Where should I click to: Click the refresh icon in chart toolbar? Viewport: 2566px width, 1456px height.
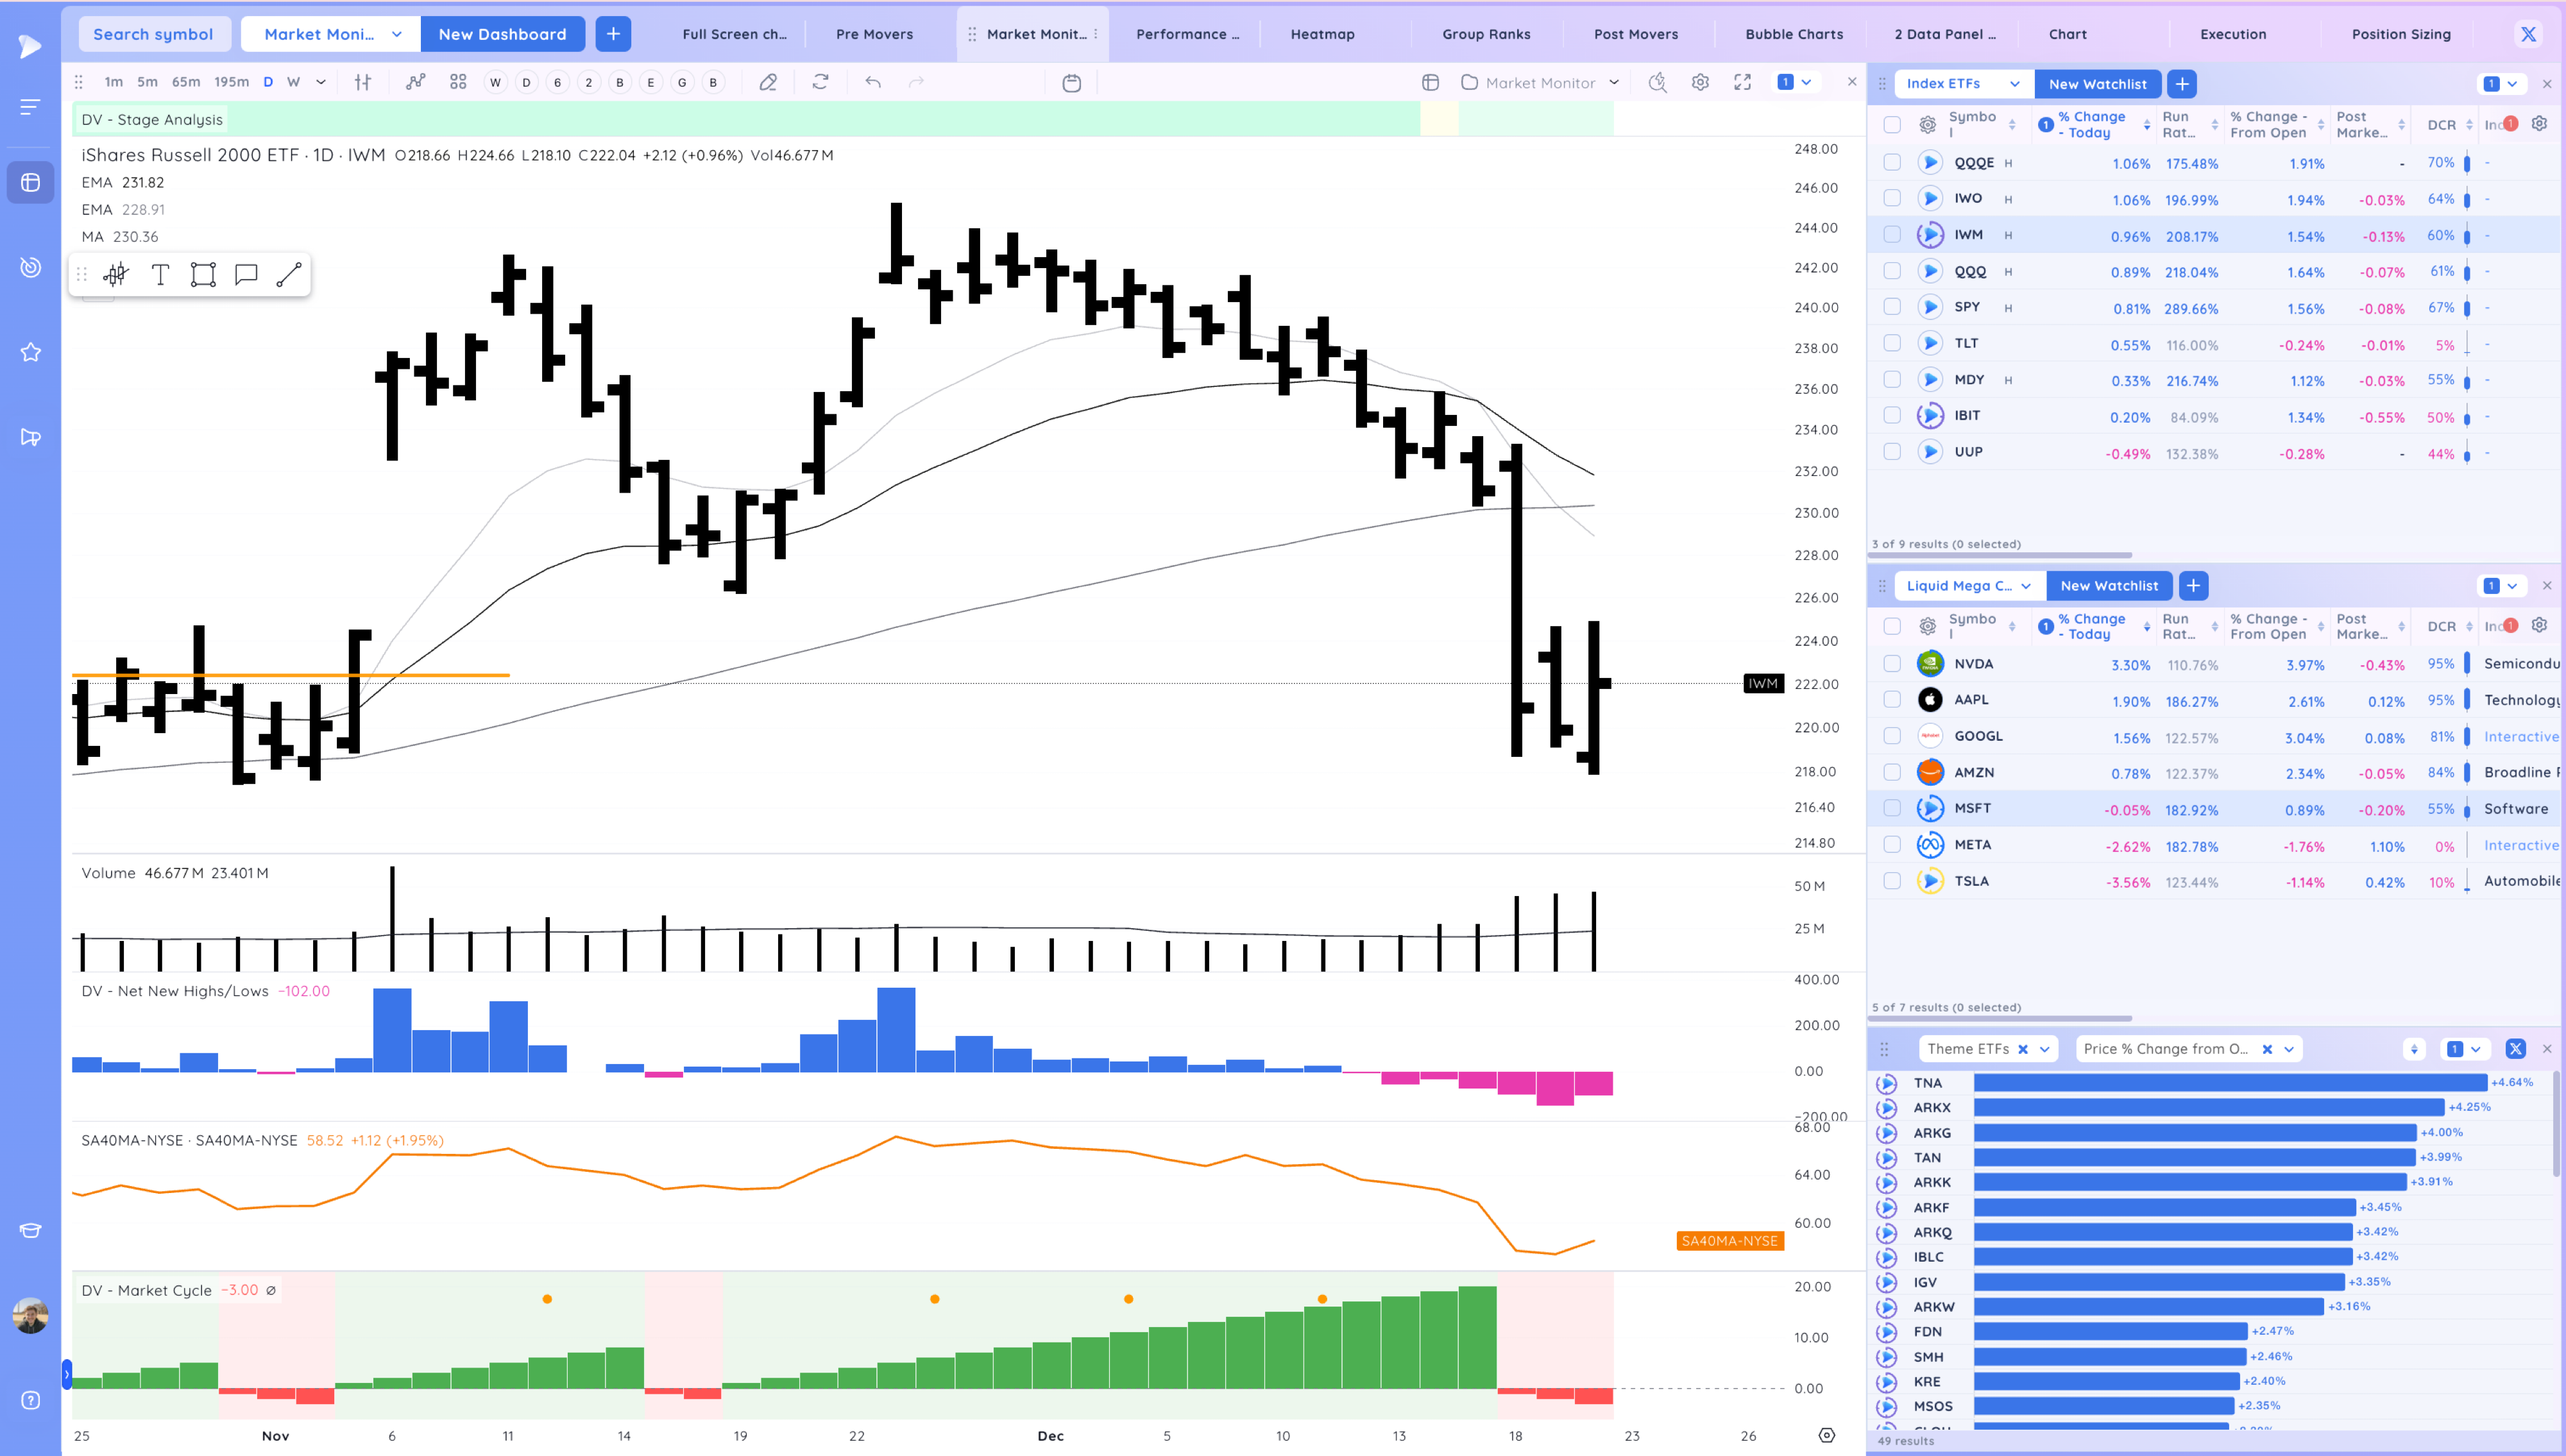pyautogui.click(x=820, y=83)
